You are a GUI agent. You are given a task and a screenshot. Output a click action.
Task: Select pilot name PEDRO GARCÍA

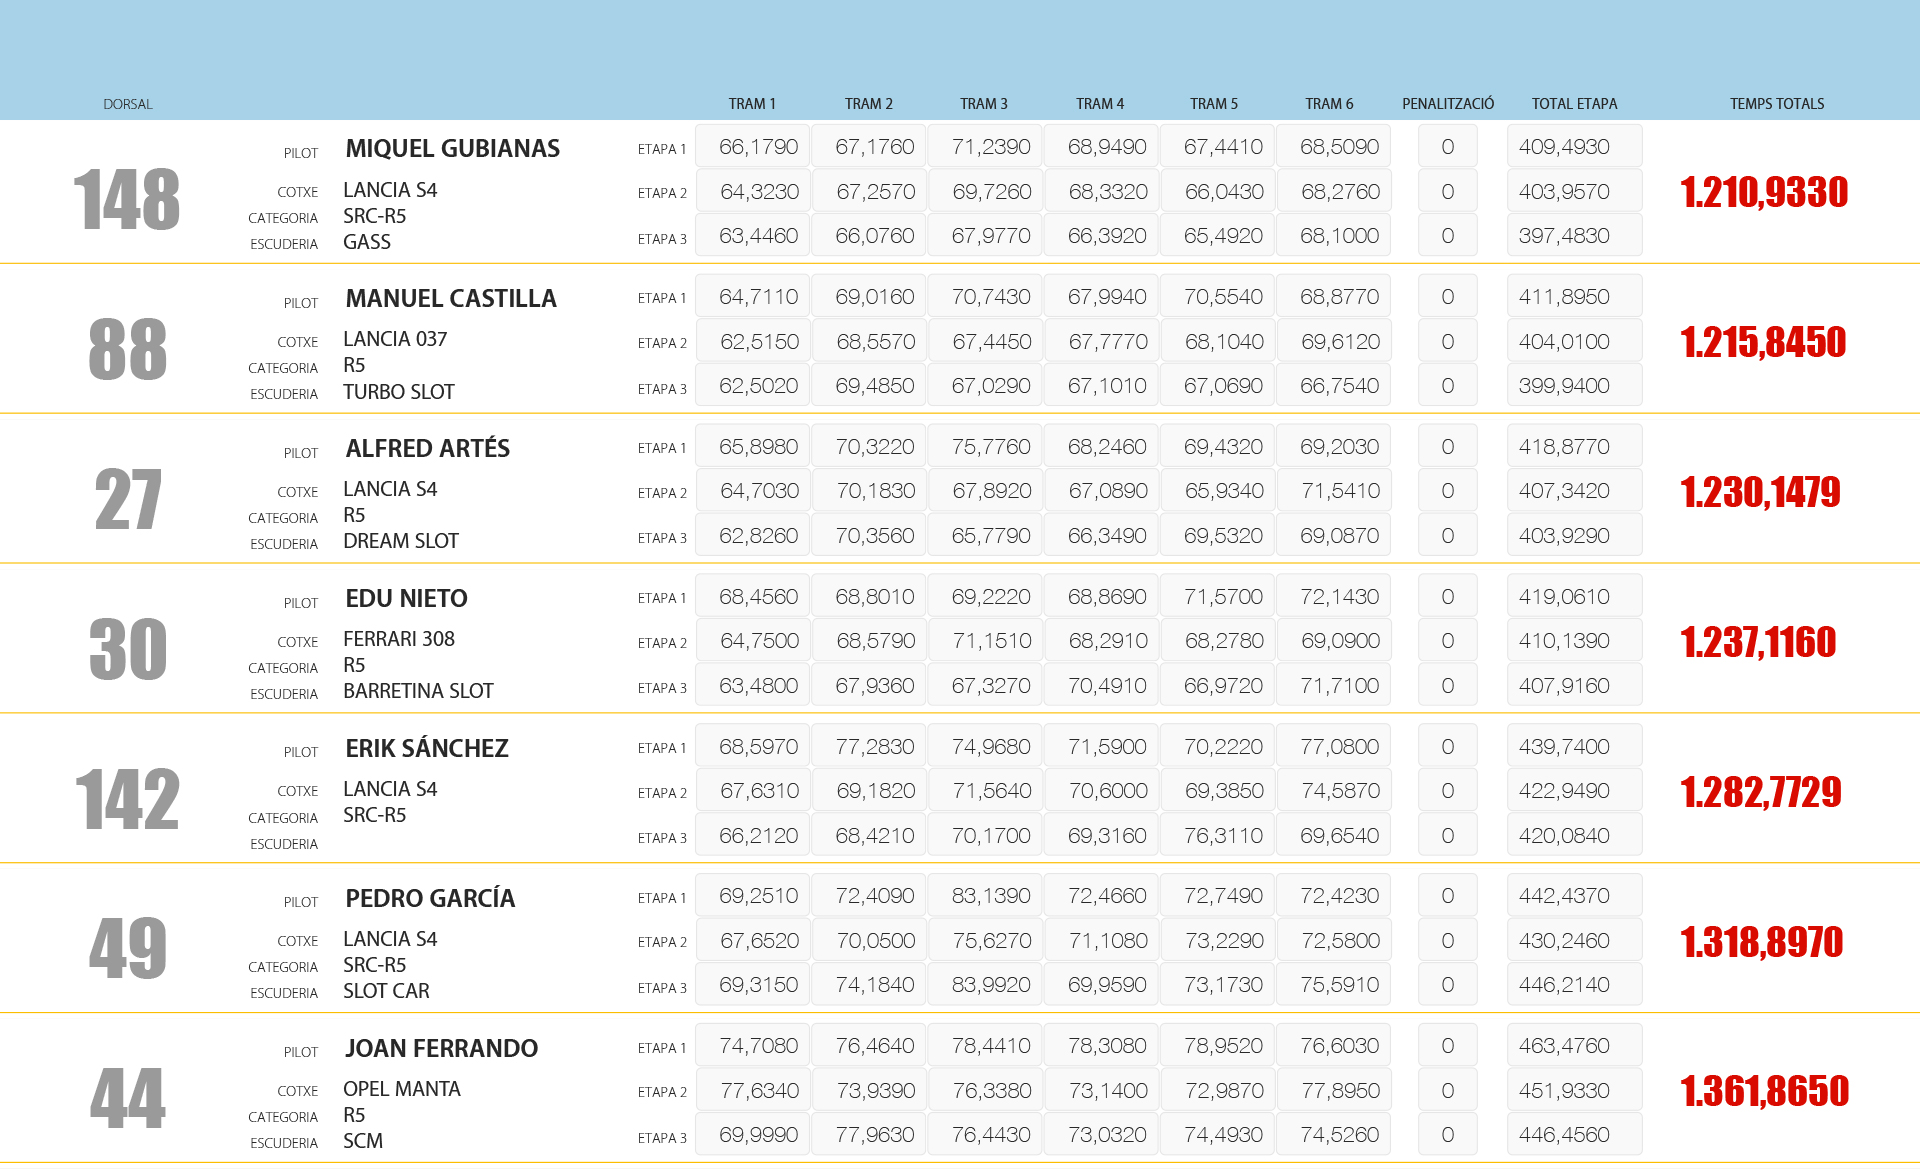tap(430, 899)
